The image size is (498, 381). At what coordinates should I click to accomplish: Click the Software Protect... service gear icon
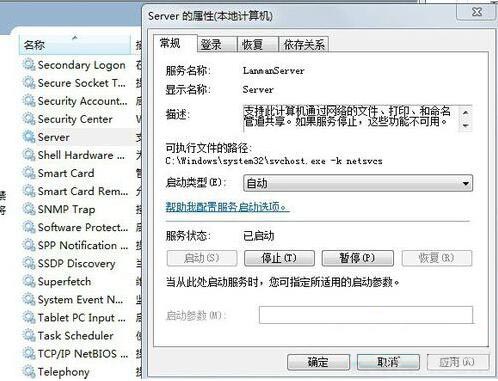(29, 227)
